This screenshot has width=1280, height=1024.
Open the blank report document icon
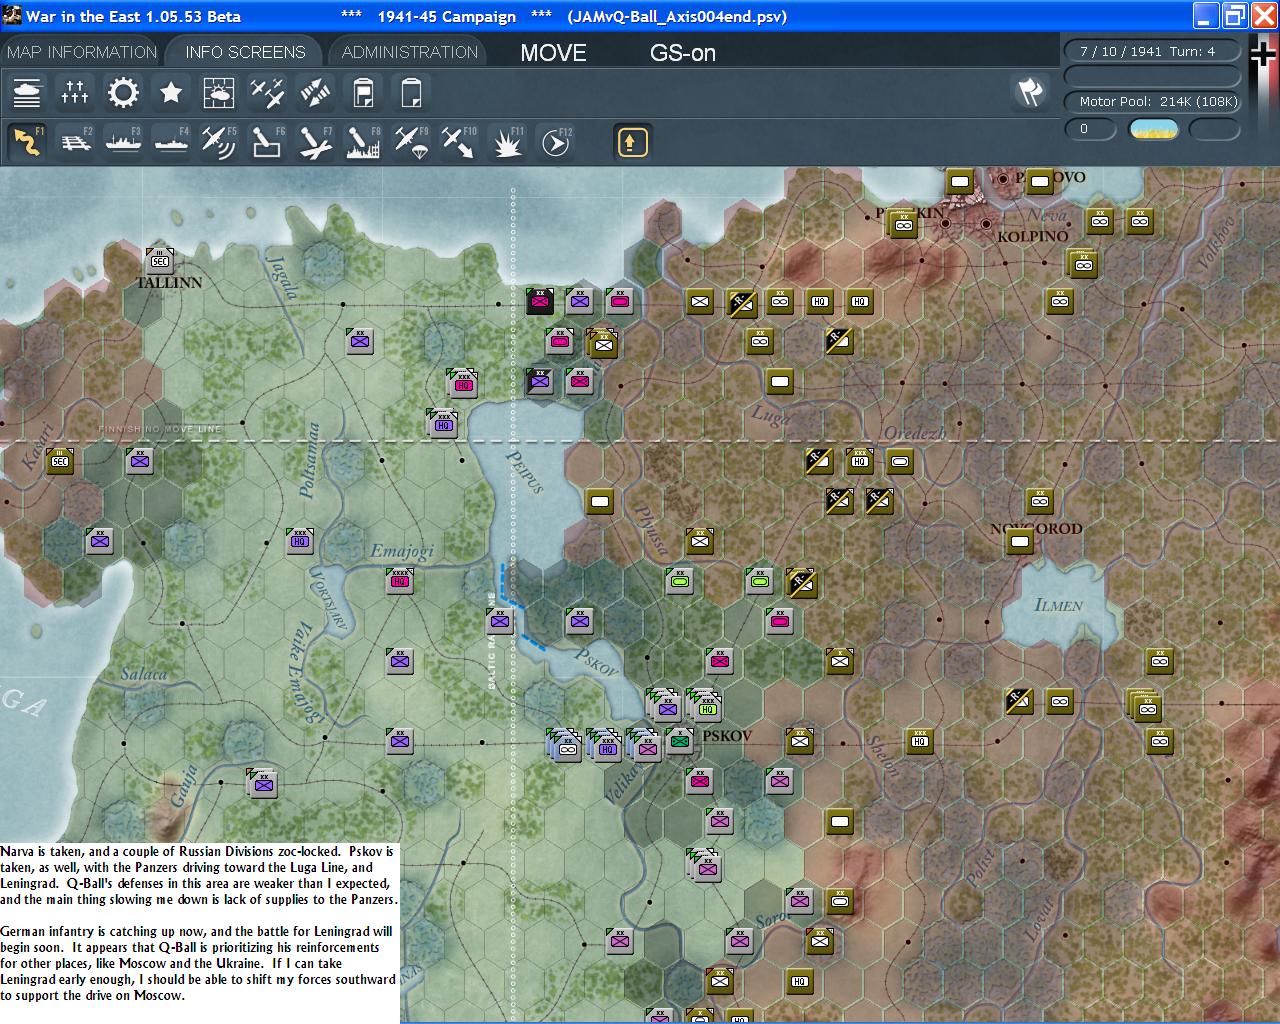[411, 93]
